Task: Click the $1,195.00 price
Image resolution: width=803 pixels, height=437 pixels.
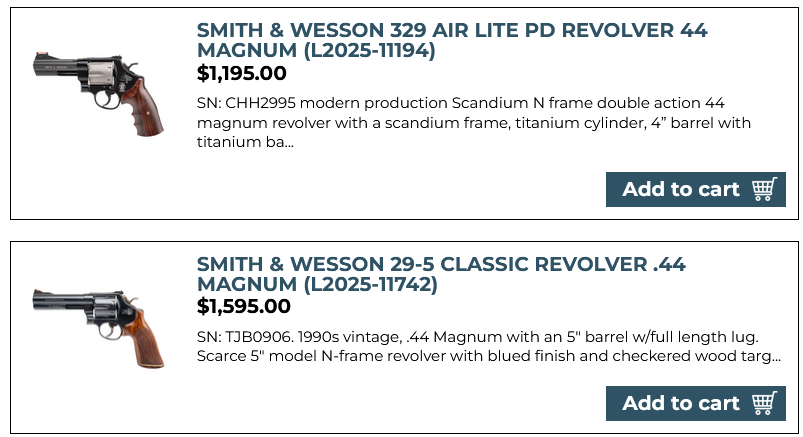Action: [242, 73]
